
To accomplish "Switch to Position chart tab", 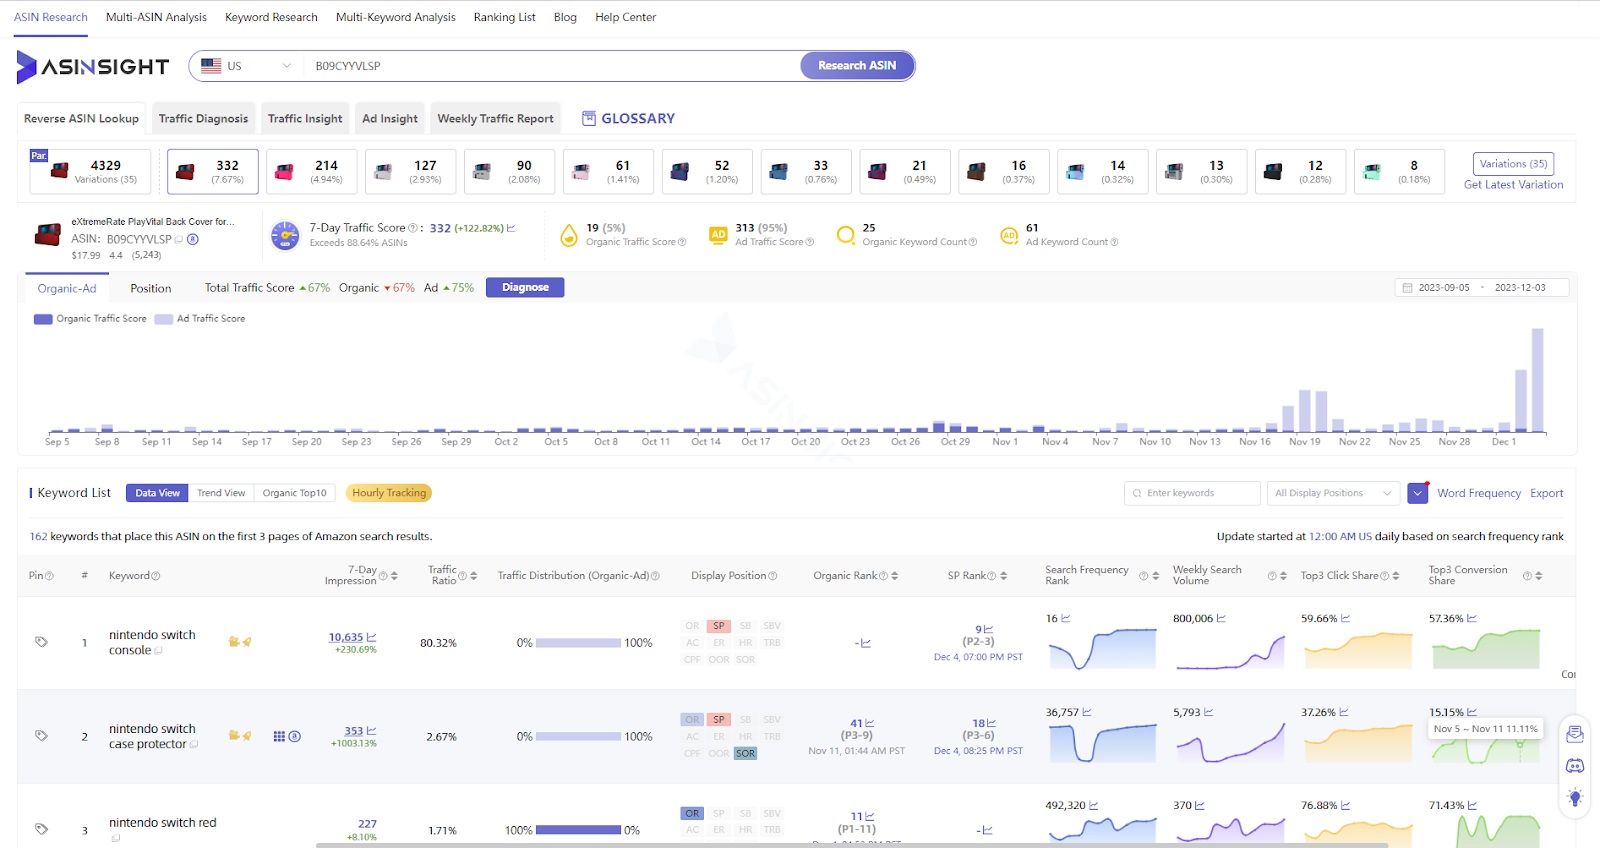I will pos(151,288).
